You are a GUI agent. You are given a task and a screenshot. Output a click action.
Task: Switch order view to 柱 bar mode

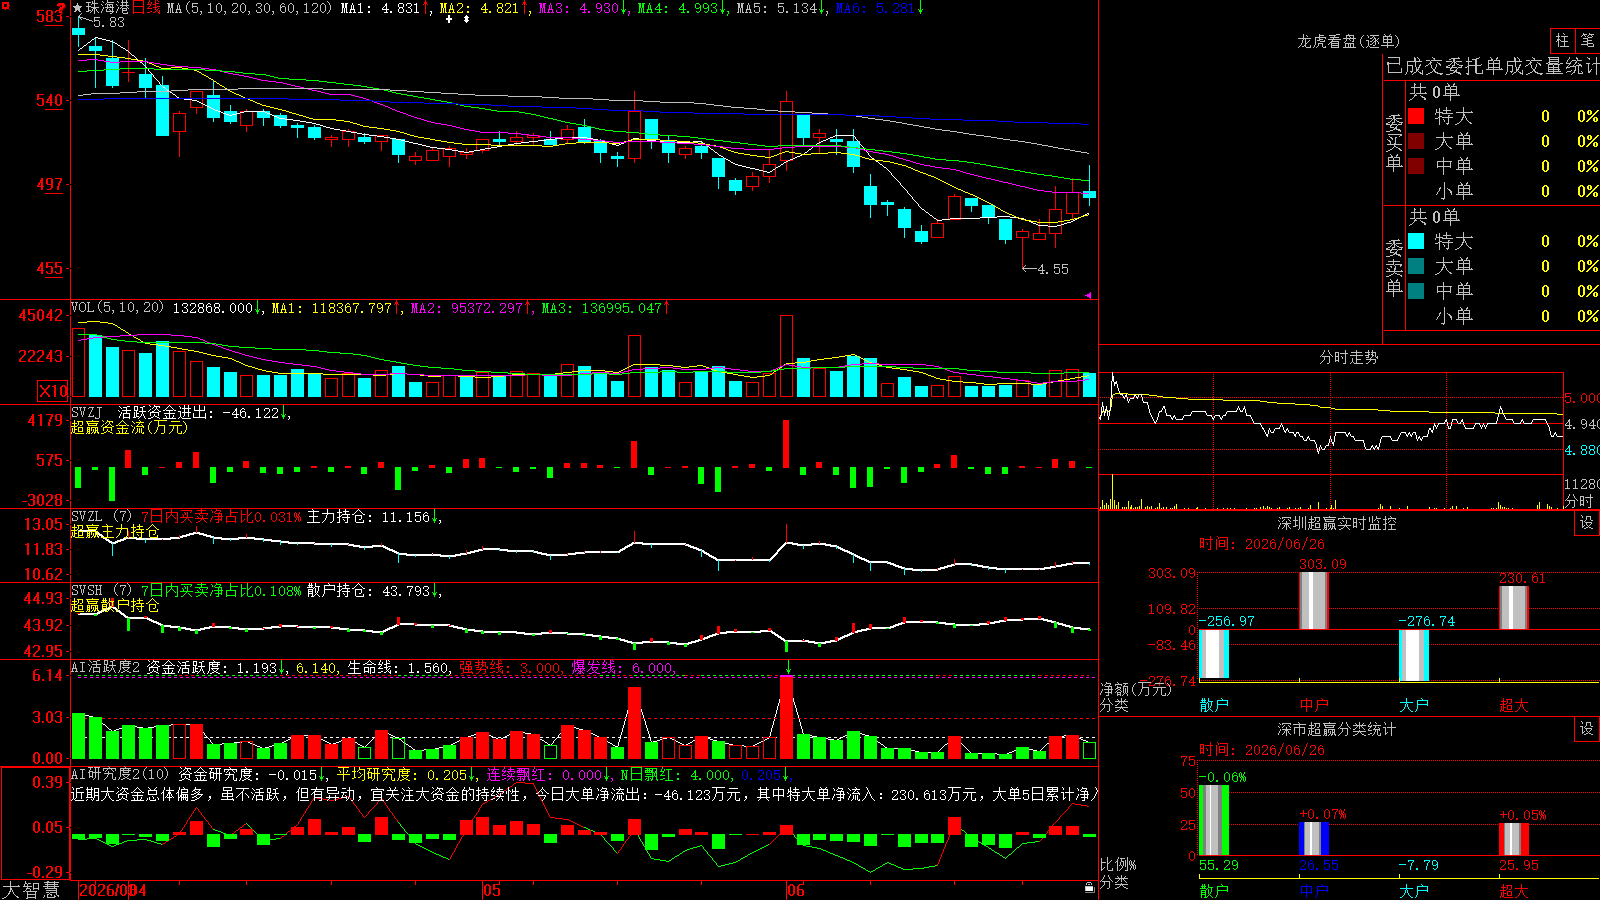point(1562,41)
